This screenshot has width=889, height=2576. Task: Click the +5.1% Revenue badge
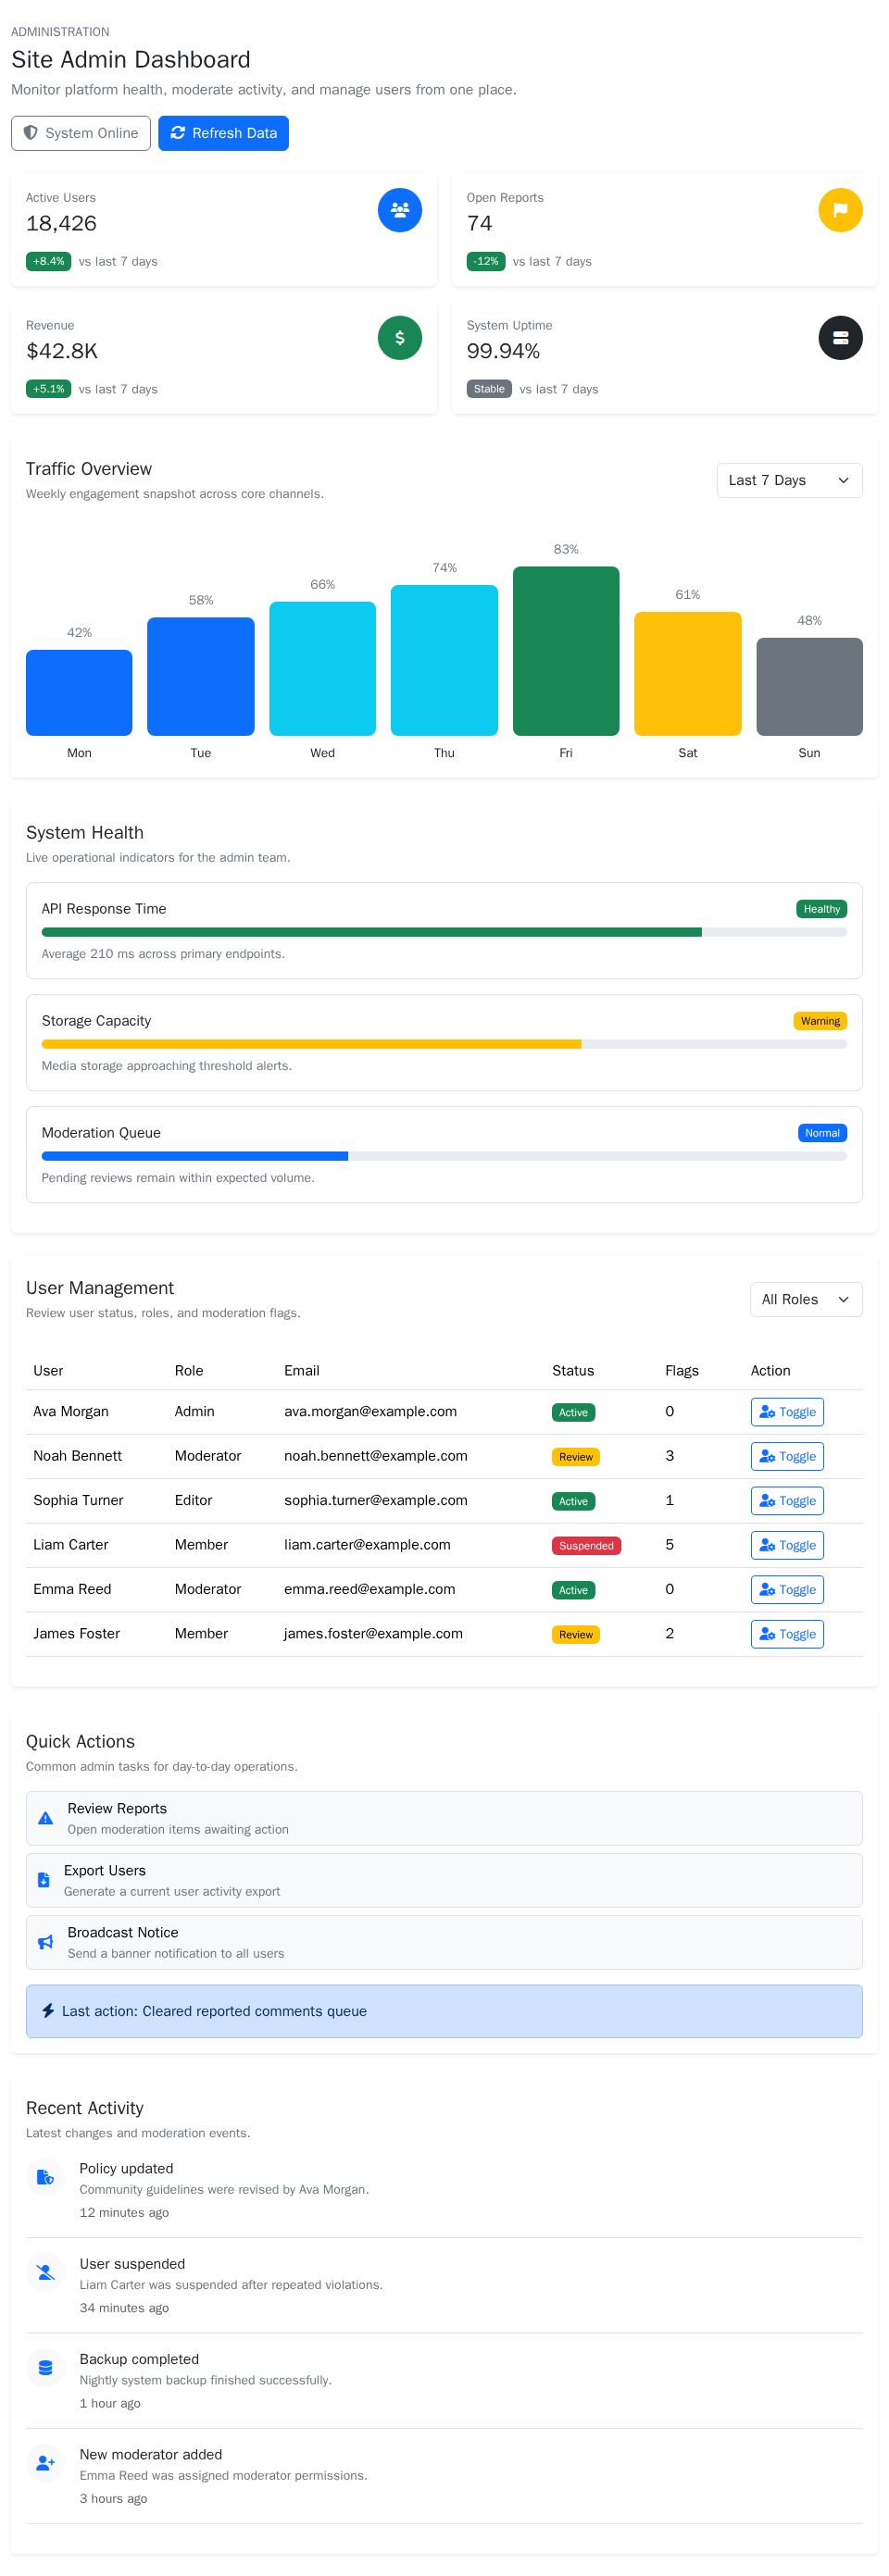(48, 389)
